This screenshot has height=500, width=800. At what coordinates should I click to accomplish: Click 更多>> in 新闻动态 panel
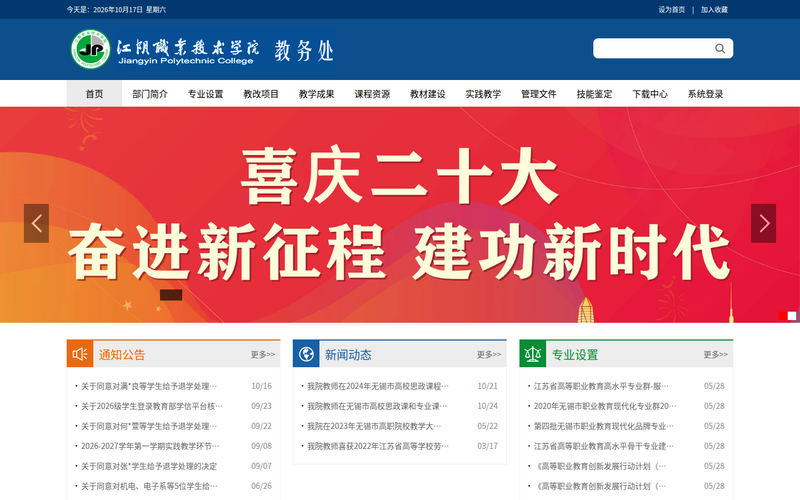pos(489,354)
